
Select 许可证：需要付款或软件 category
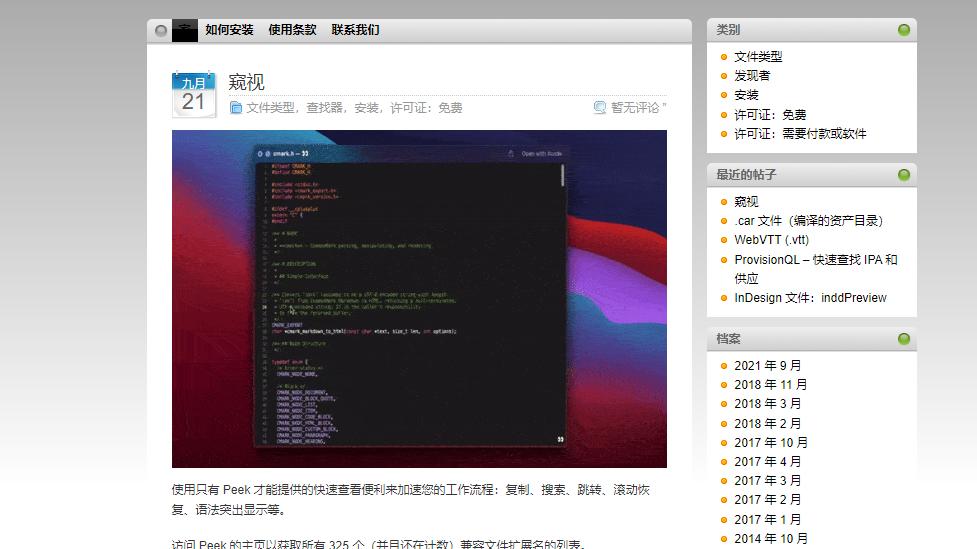[800, 134]
